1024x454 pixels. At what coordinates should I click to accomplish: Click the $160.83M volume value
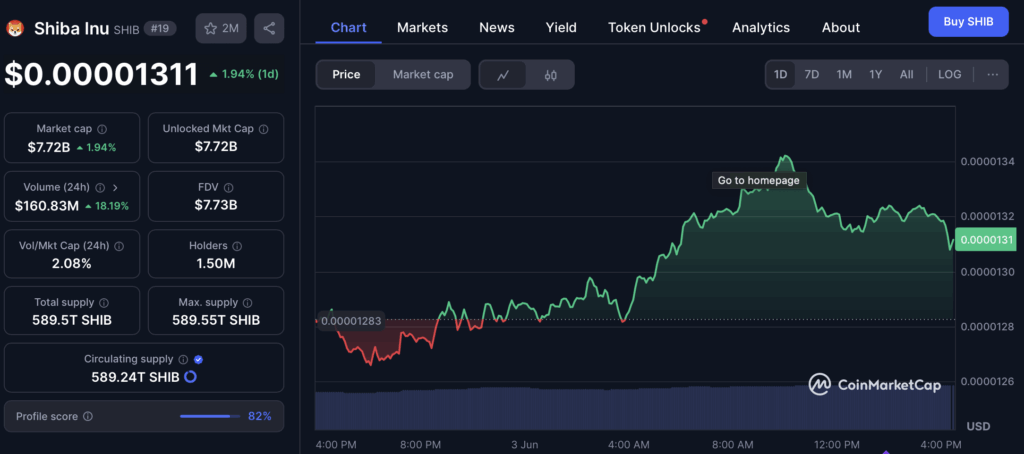point(47,206)
